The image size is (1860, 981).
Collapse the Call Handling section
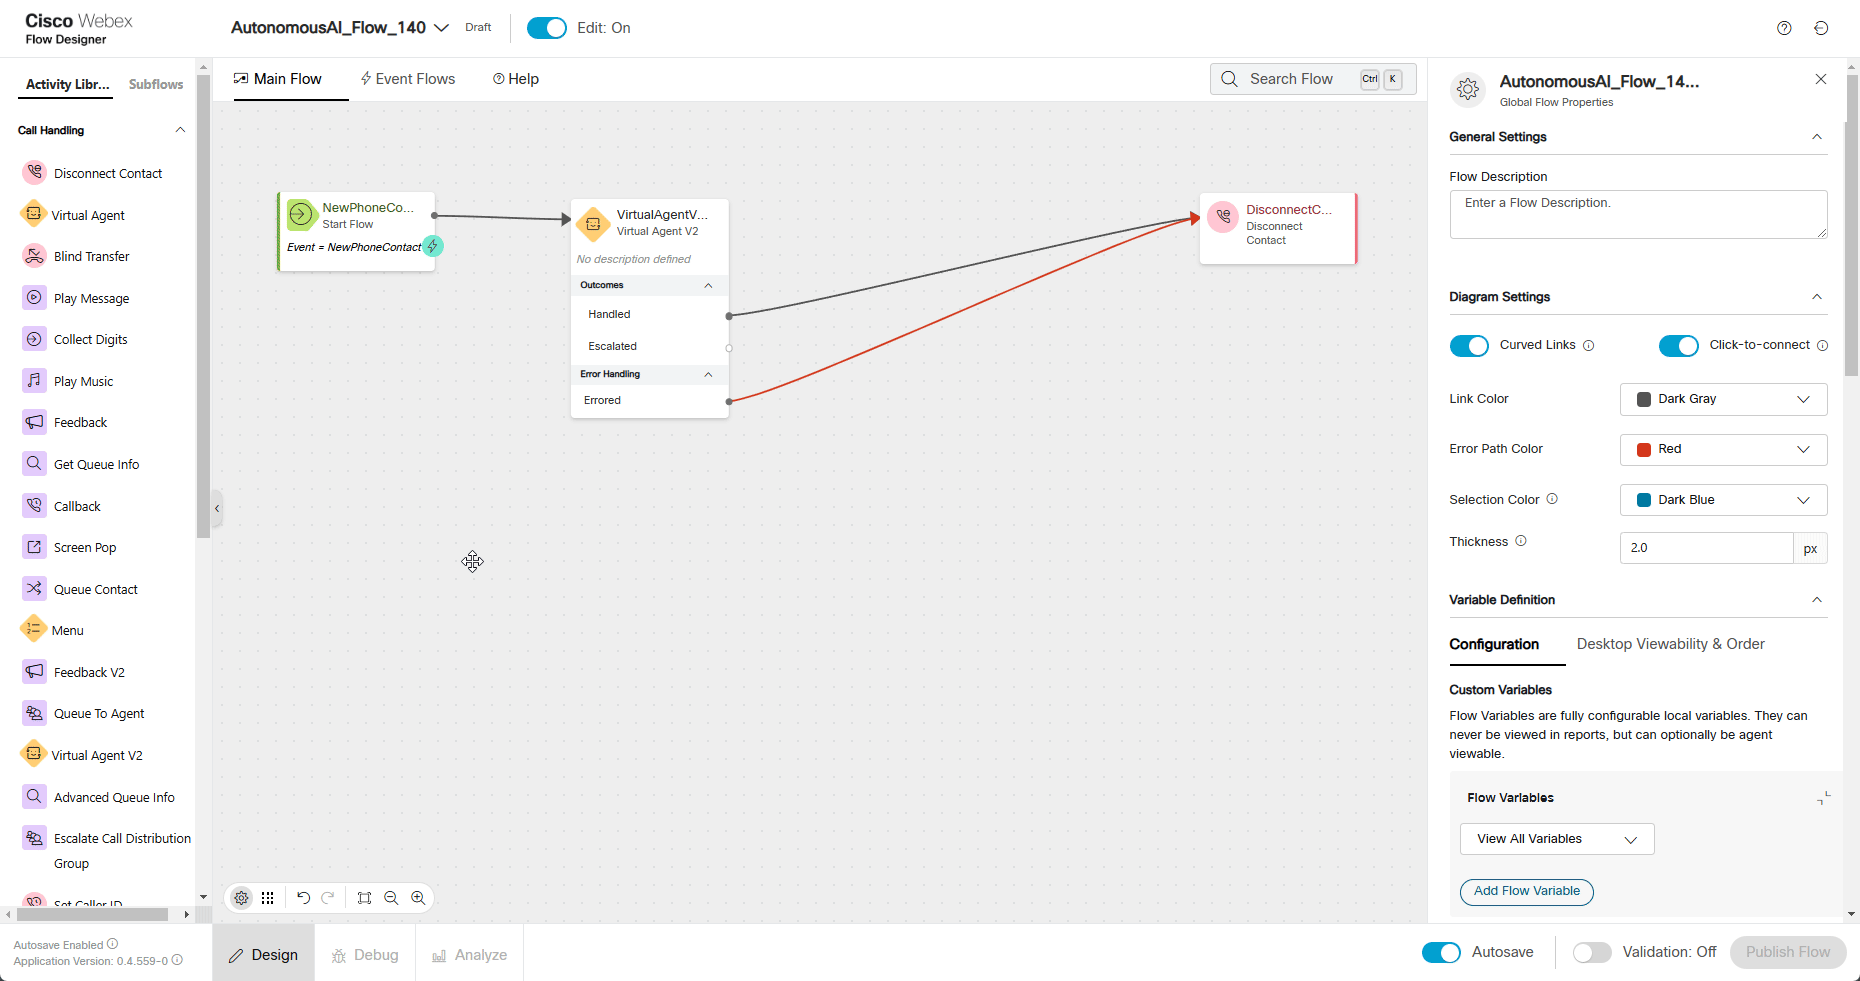click(180, 130)
